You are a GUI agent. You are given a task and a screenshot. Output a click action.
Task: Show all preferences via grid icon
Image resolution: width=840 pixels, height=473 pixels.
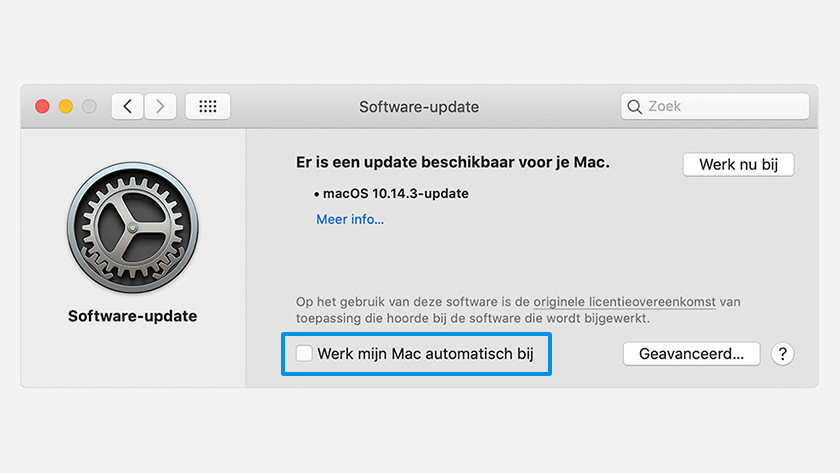208,106
